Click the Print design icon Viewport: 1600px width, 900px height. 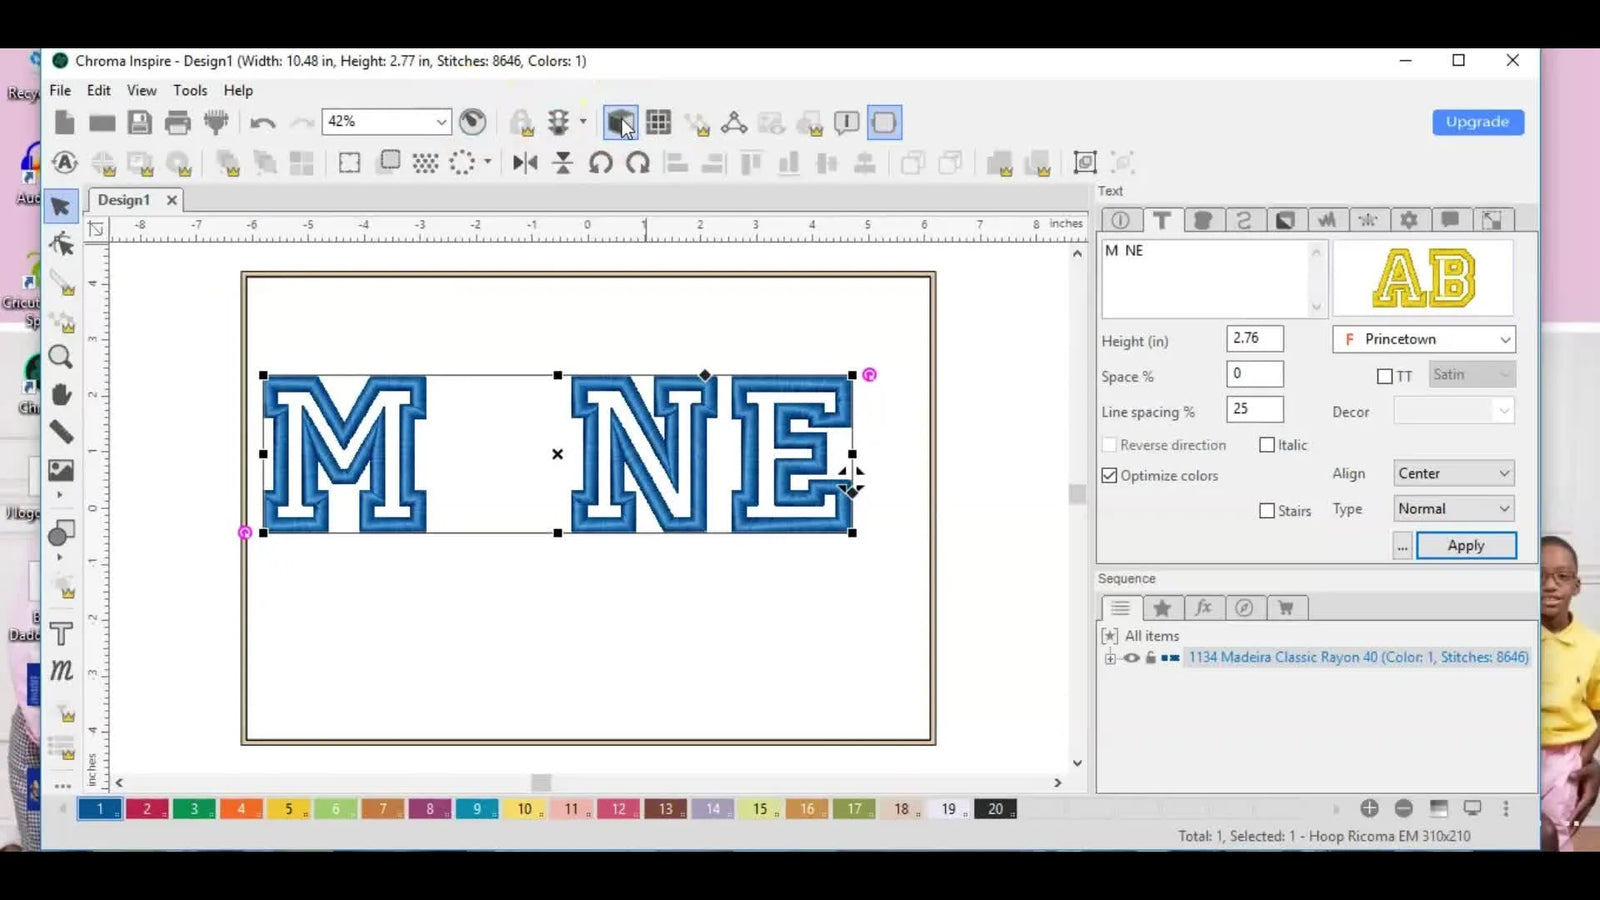[178, 121]
